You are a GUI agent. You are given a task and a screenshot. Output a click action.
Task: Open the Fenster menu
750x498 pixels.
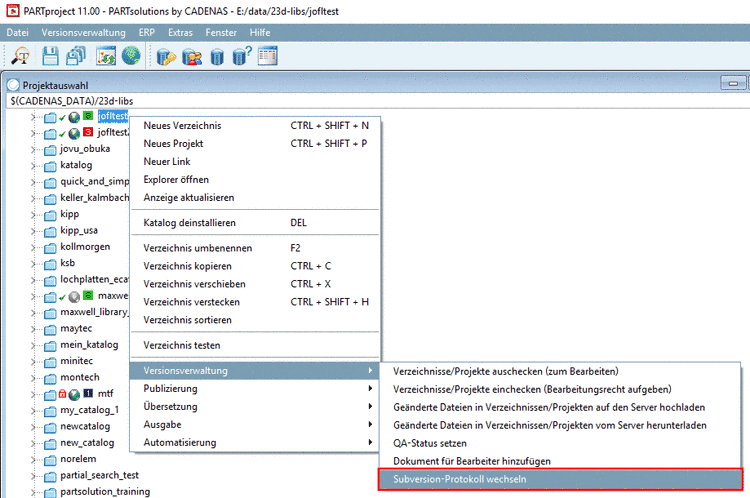[221, 33]
